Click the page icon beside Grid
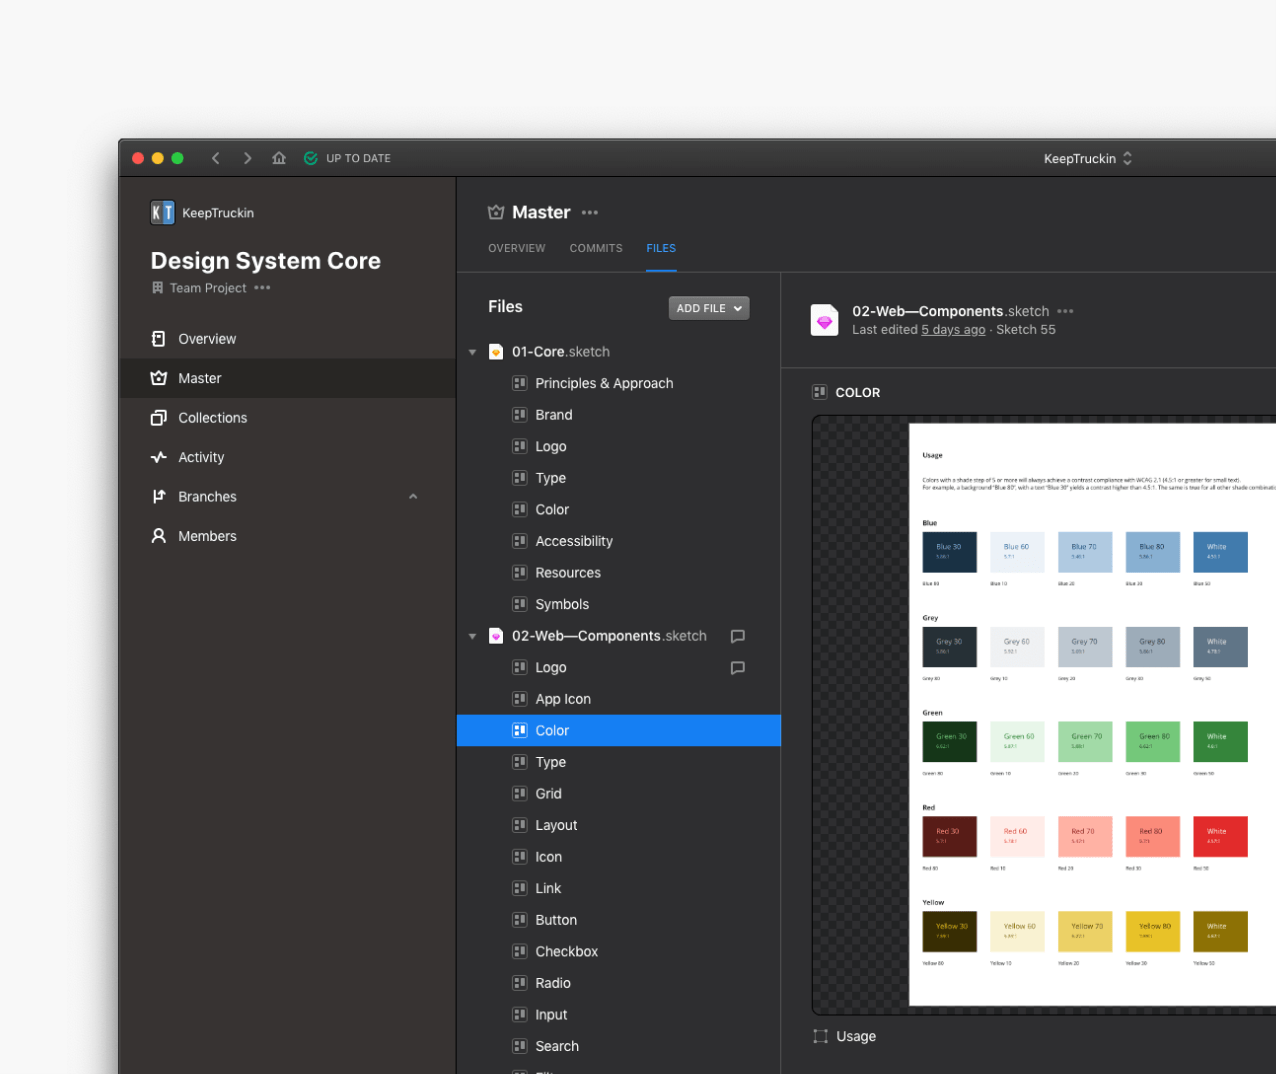 coord(520,793)
